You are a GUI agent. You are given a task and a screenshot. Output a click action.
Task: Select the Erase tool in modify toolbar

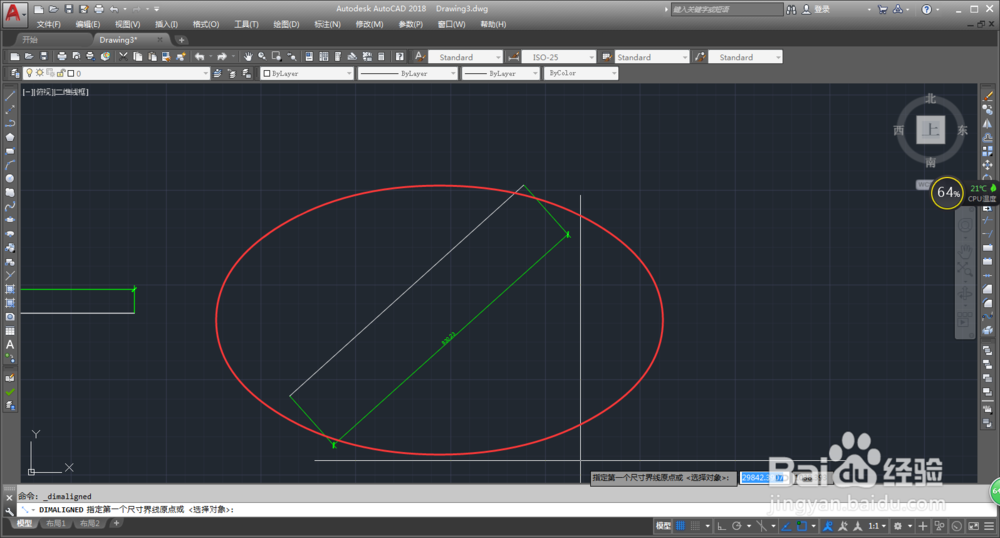(988, 96)
